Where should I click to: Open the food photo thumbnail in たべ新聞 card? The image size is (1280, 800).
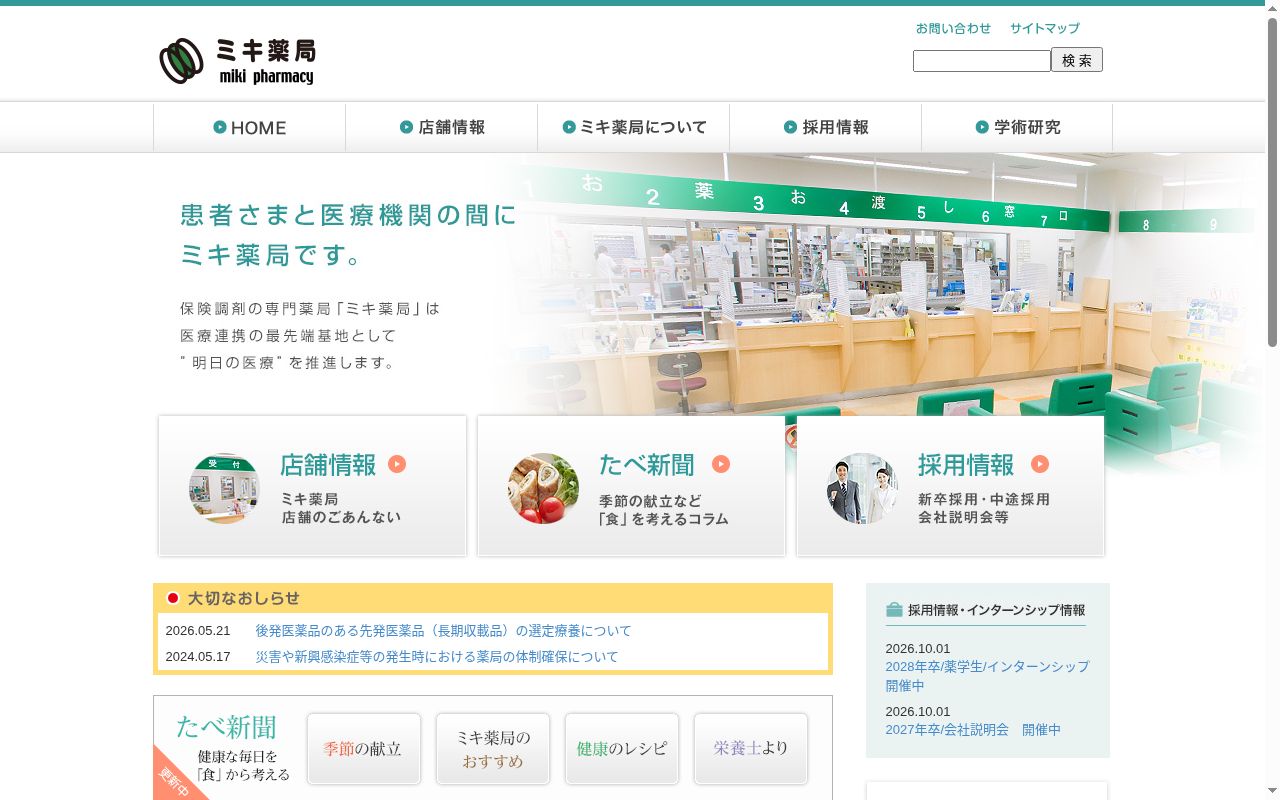543,488
